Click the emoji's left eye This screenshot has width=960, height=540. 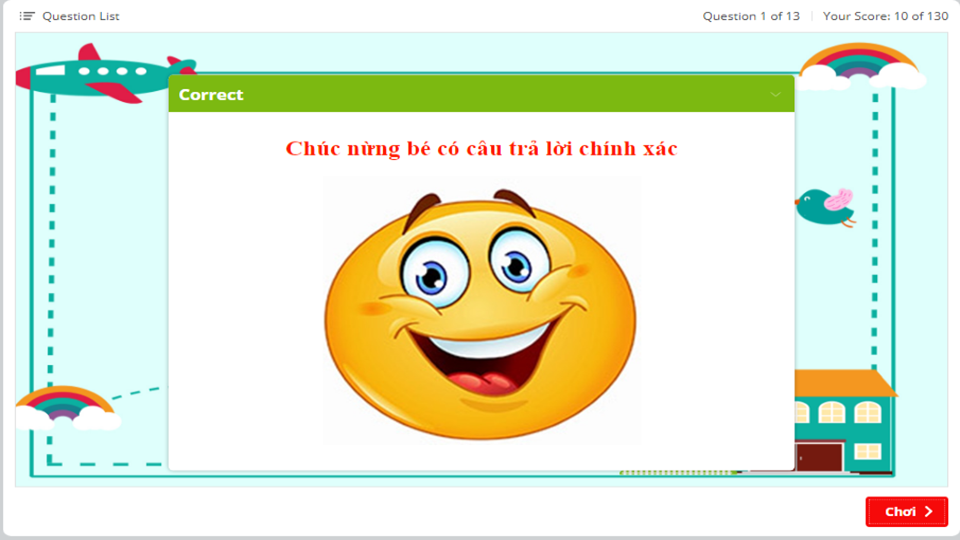coord(430,268)
